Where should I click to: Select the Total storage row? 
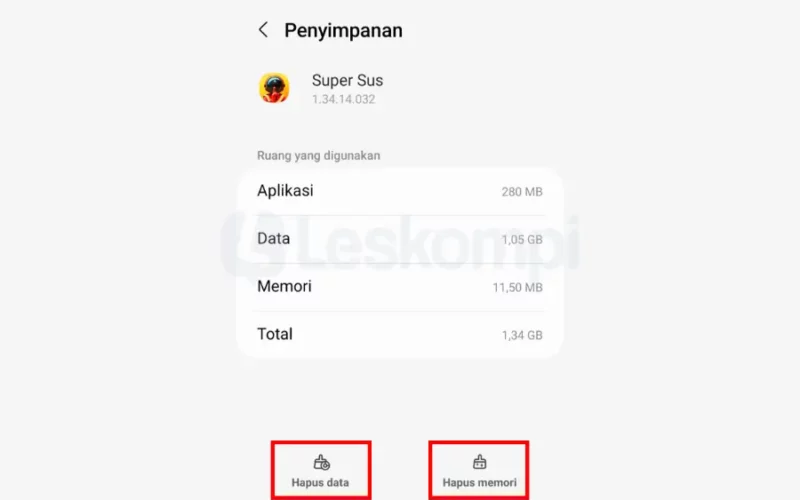pyautogui.click(x=400, y=334)
